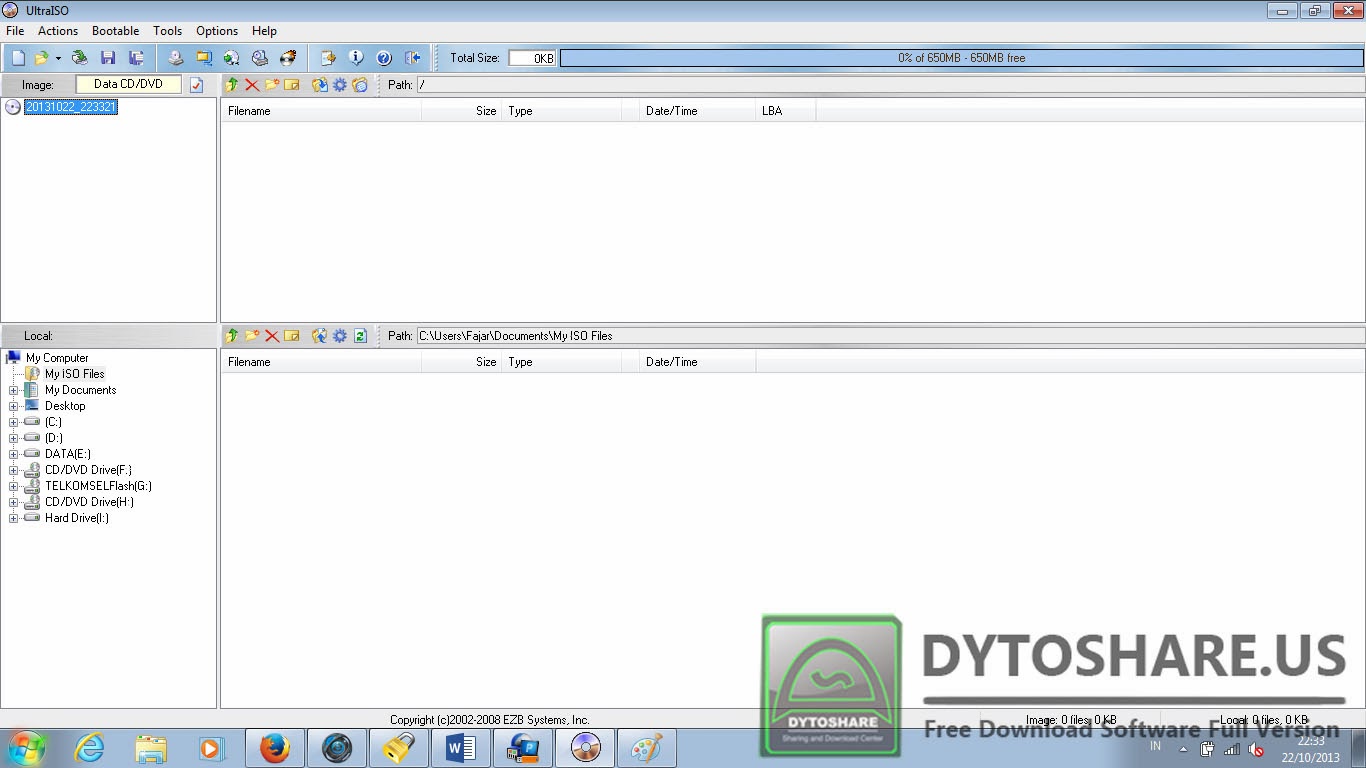The height and width of the screenshot is (768, 1366).
Task: Expand the CD/DVD Drive(H:) node
Action: (14, 502)
